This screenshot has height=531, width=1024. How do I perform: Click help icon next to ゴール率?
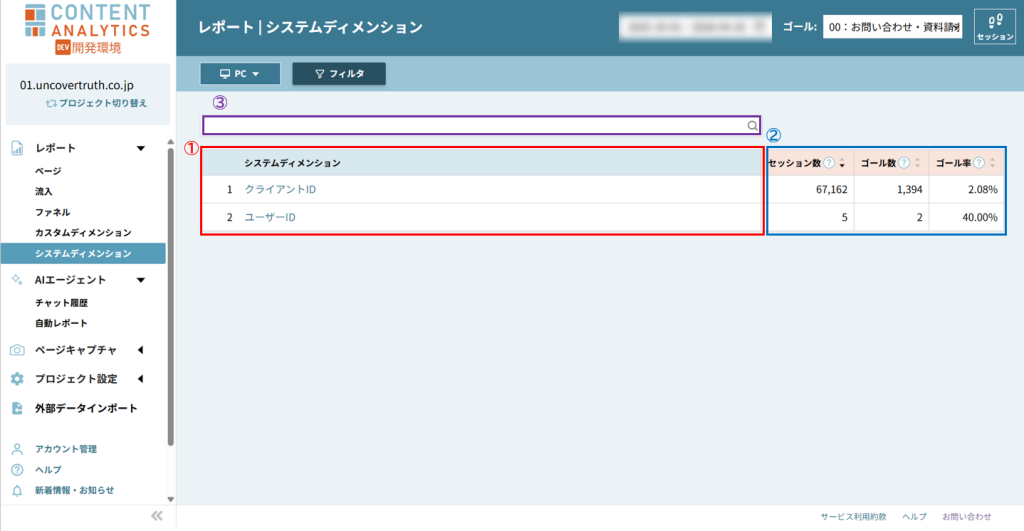click(979, 163)
